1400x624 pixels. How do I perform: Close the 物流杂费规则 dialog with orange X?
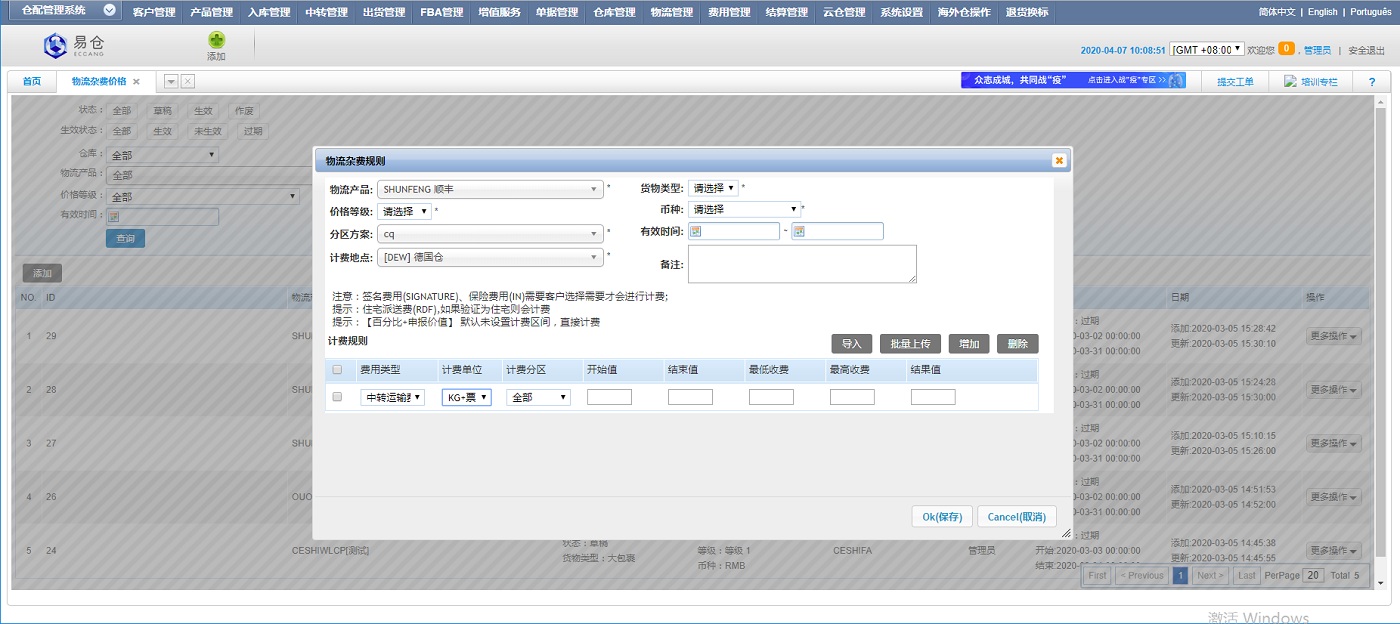[x=1058, y=160]
